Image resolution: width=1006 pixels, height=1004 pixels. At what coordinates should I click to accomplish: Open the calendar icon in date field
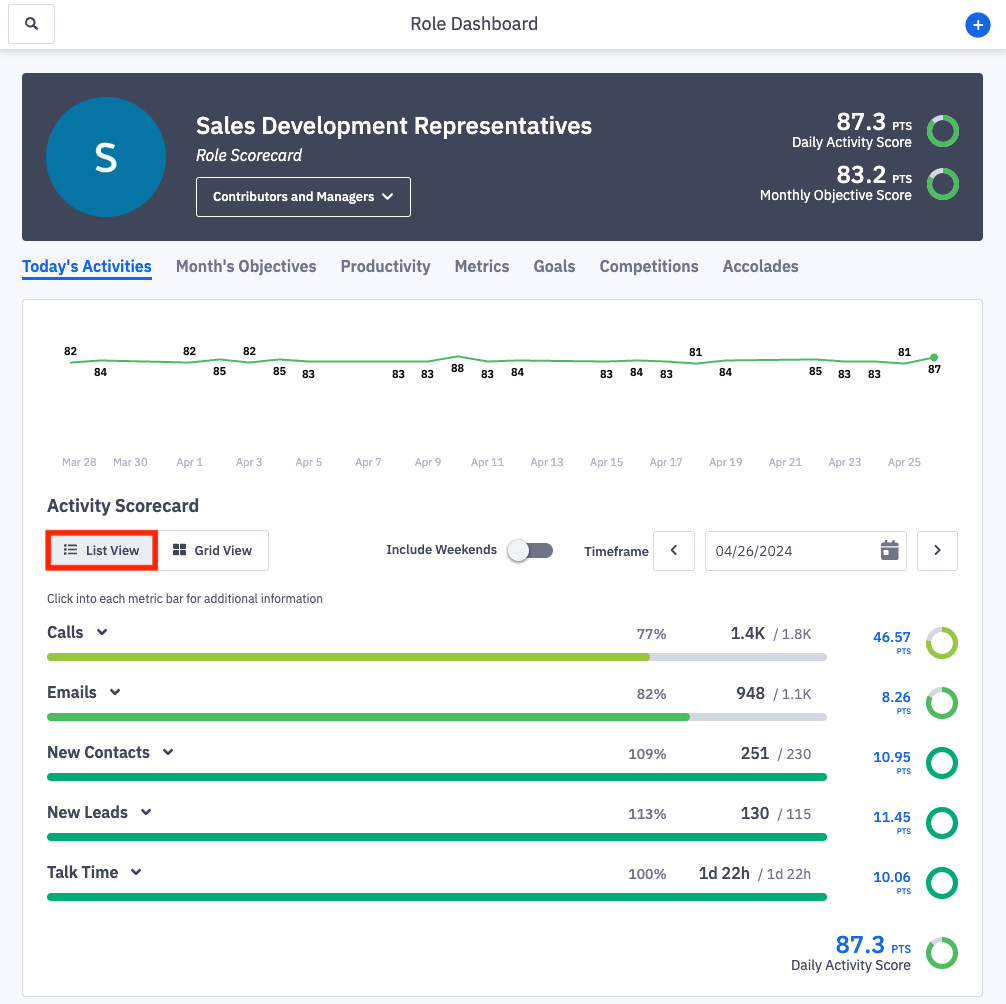(x=889, y=551)
